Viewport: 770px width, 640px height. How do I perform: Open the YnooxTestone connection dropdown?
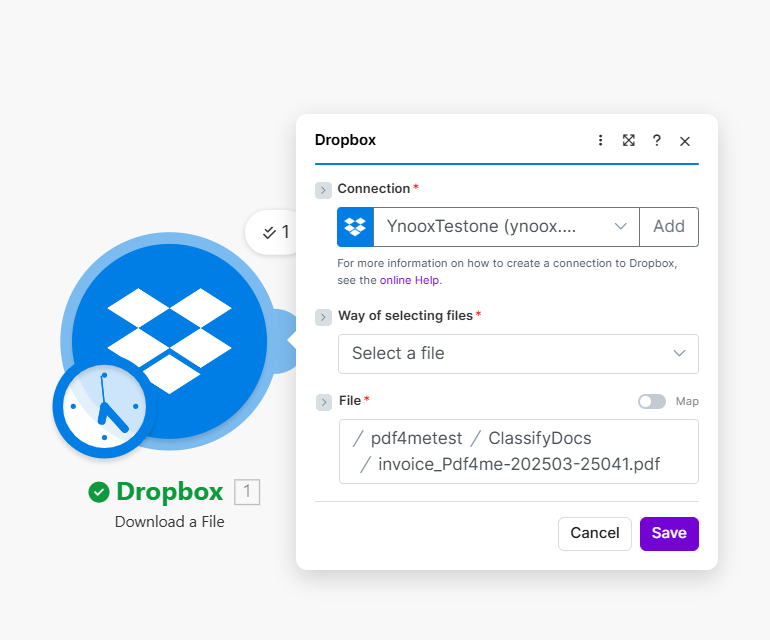pyautogui.click(x=506, y=226)
